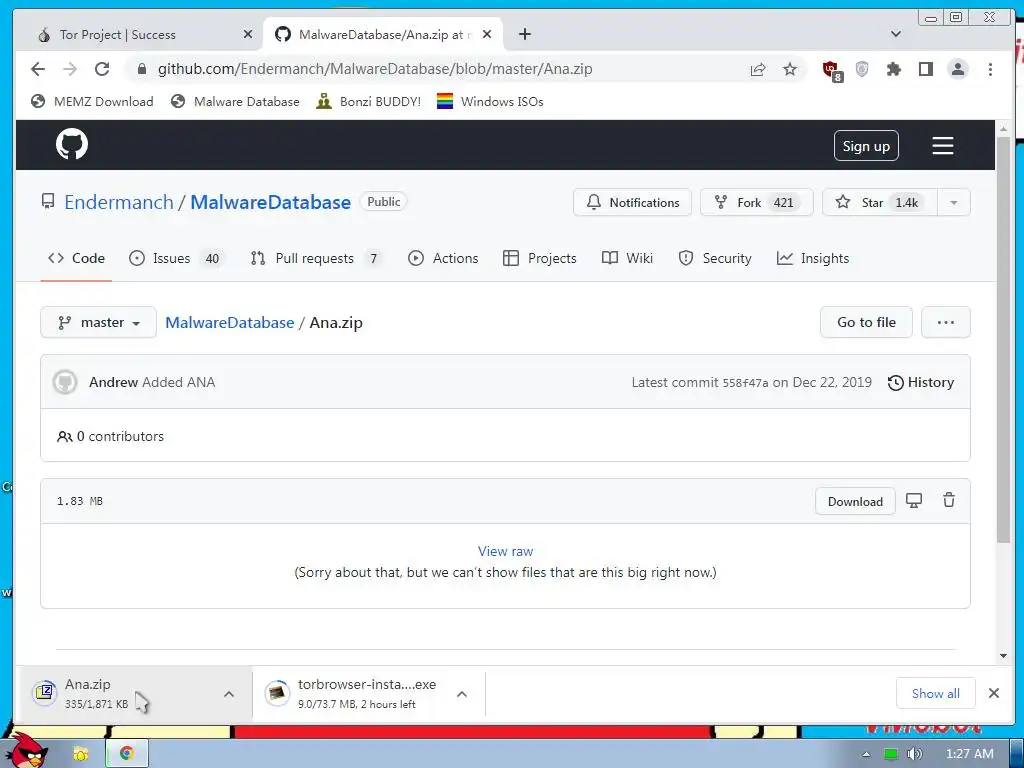The height and width of the screenshot is (768, 1024).
Task: Click the Go to file button
Action: coord(866,322)
